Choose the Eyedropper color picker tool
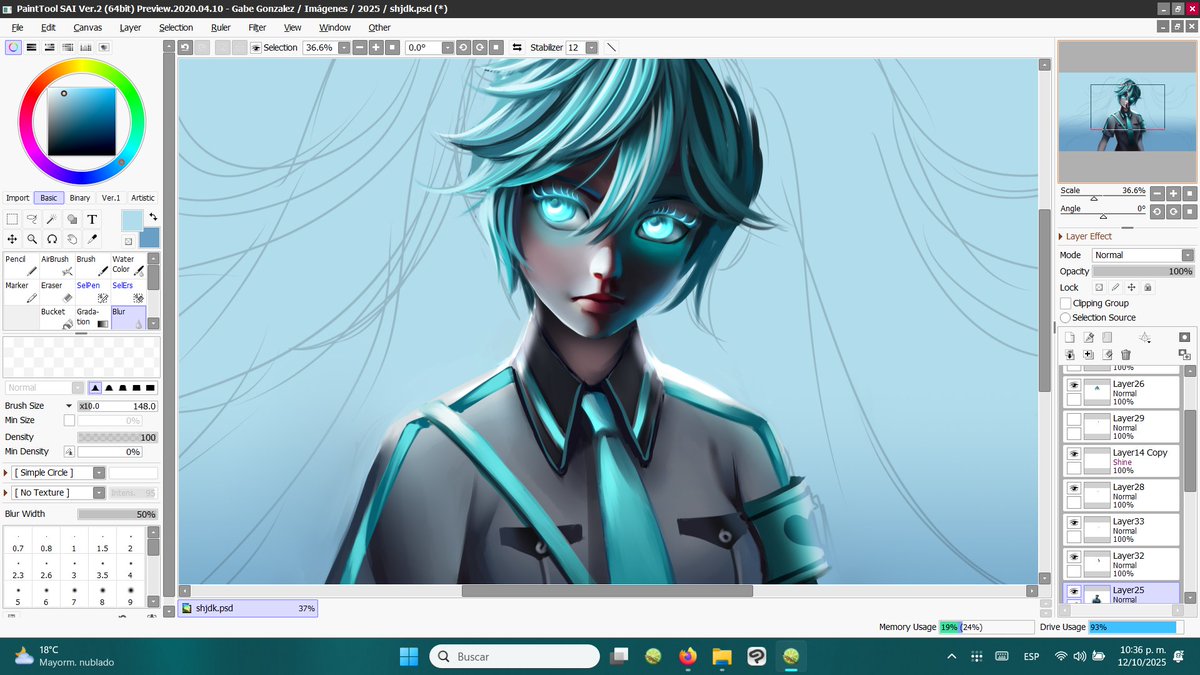This screenshot has height=675, width=1200. [92, 239]
